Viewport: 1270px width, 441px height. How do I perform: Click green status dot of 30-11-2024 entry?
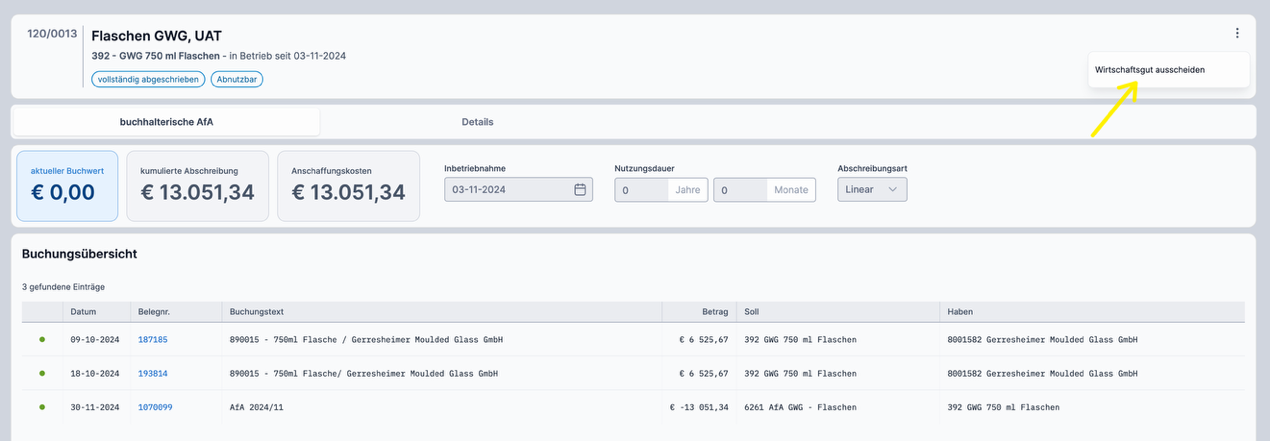pyautogui.click(x=42, y=407)
